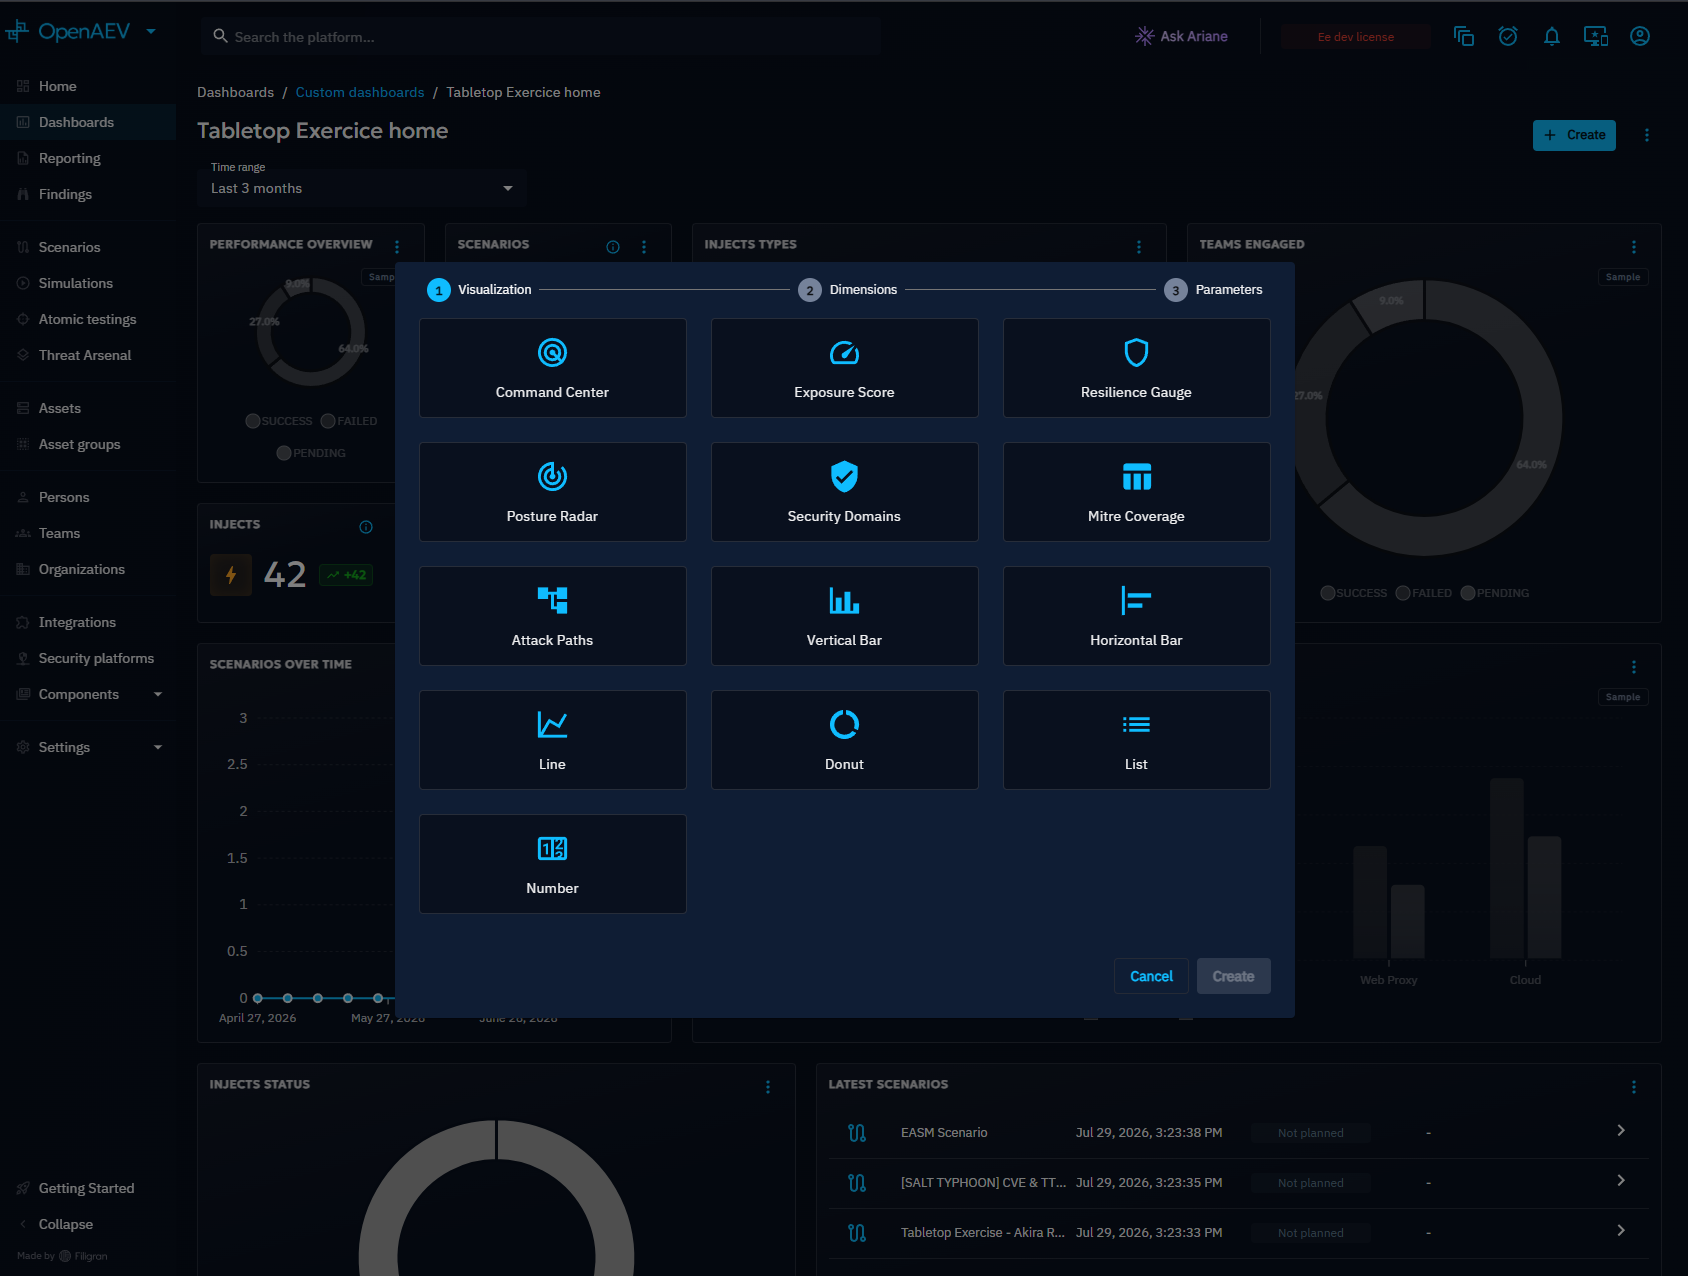Open notifications bell in top bar

[x=1552, y=37]
